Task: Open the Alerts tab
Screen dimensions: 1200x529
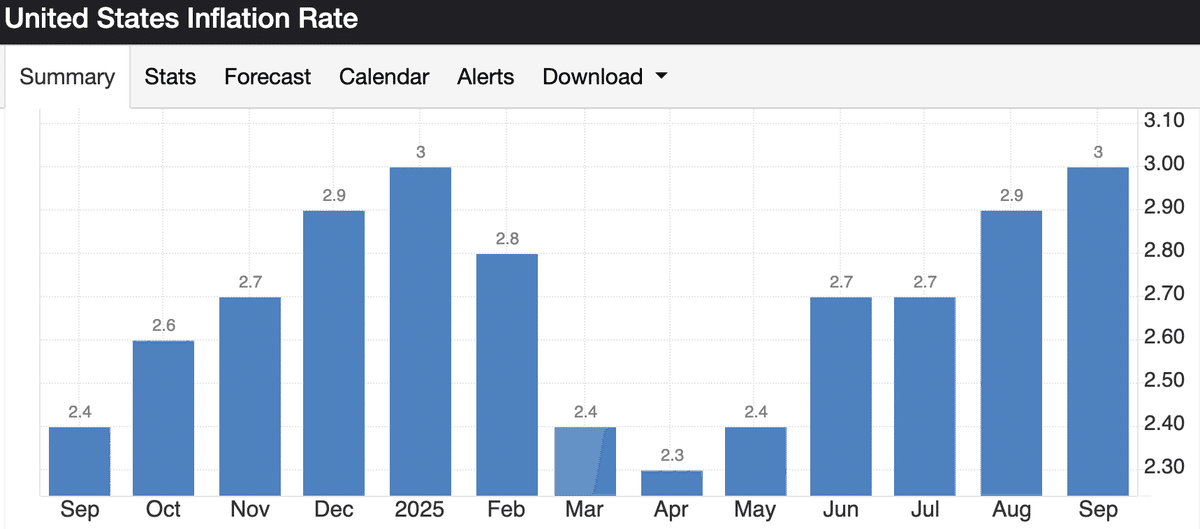Action: (485, 77)
